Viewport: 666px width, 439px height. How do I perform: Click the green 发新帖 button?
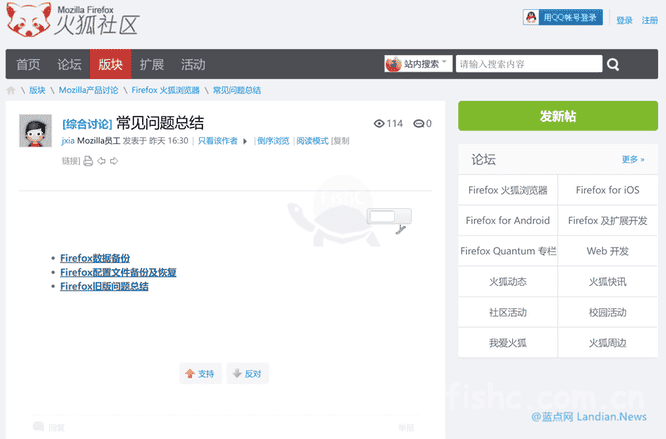click(558, 116)
